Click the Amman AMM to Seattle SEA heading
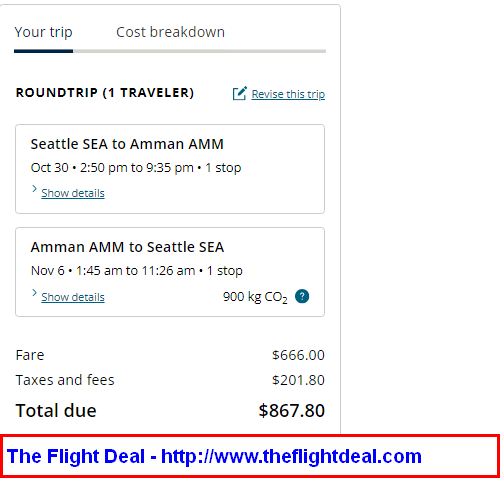Viewport: 500px width, 478px height. (127, 247)
